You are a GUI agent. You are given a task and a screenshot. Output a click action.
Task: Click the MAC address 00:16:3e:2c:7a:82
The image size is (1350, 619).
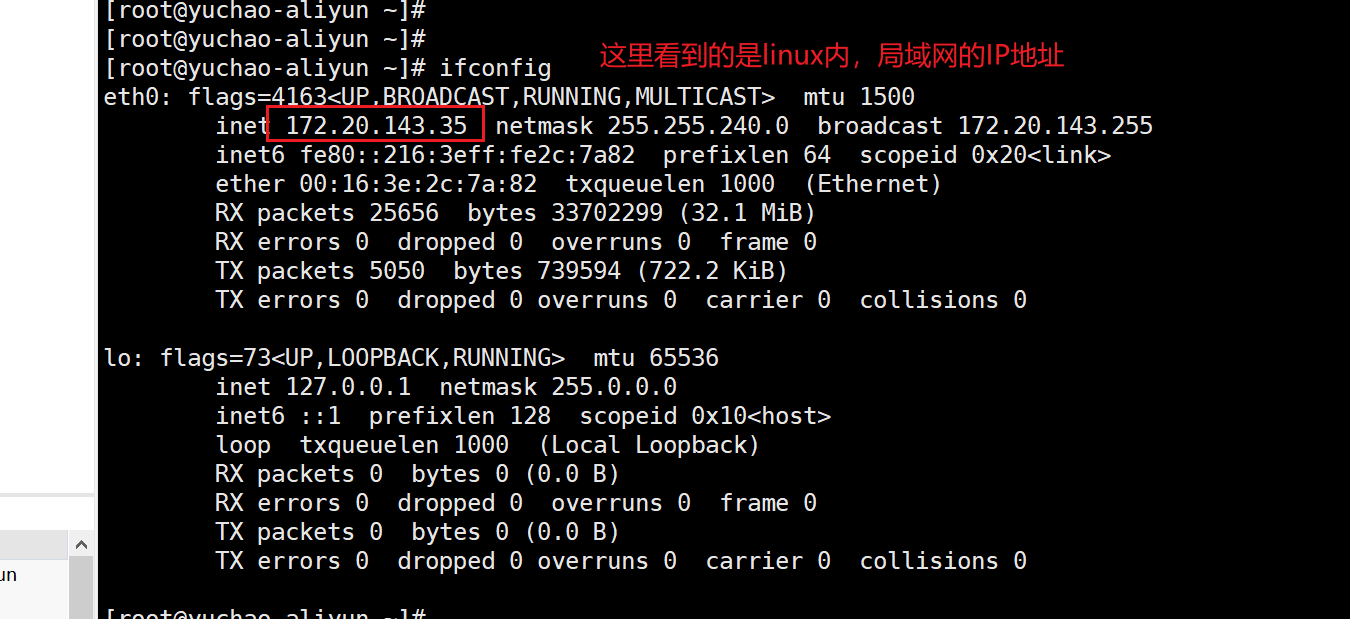418,184
